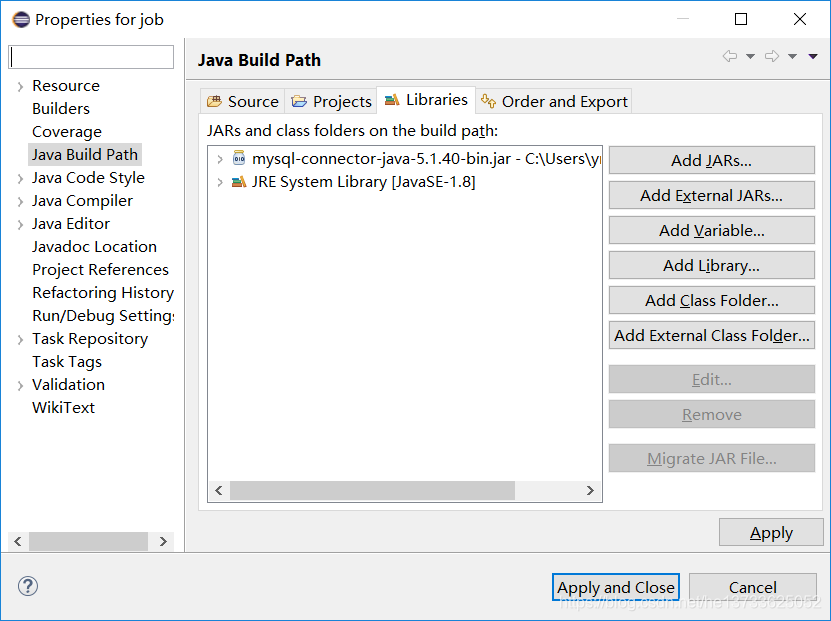Switch to the Source tab
Viewport: 831px width, 621px height.
pos(243,101)
